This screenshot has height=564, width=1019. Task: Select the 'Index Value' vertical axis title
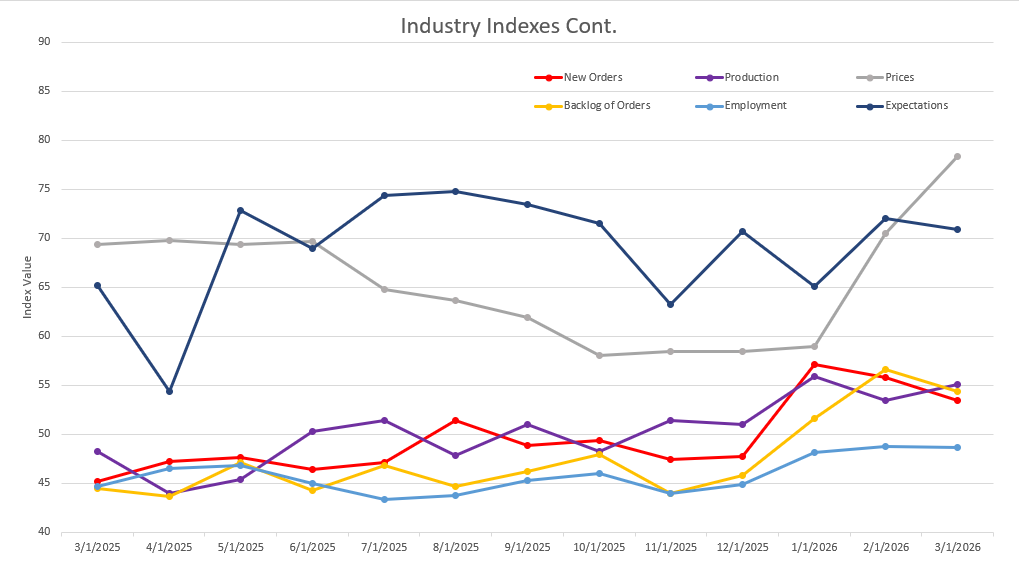(28, 287)
